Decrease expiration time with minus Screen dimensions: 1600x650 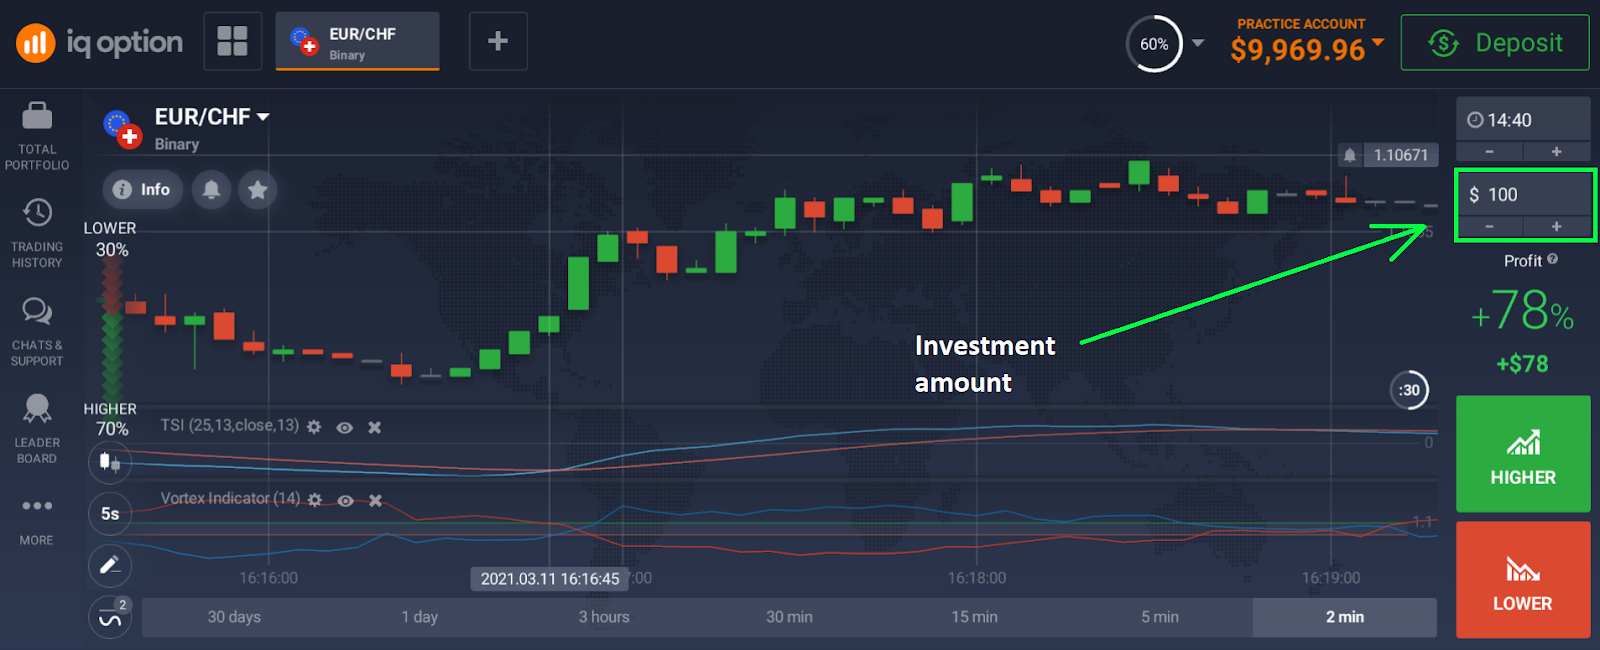pos(1489,152)
